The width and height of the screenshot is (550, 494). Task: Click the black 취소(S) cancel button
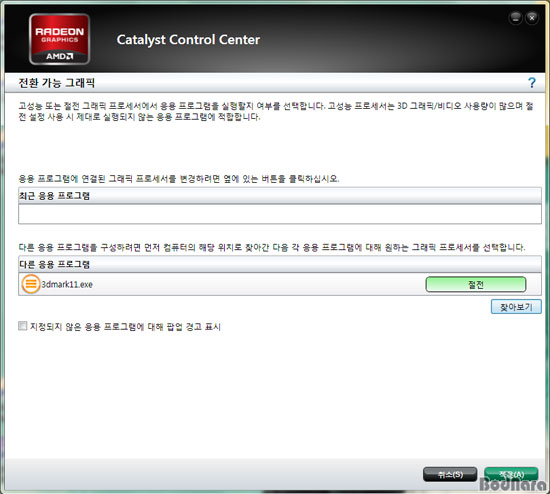point(450,474)
